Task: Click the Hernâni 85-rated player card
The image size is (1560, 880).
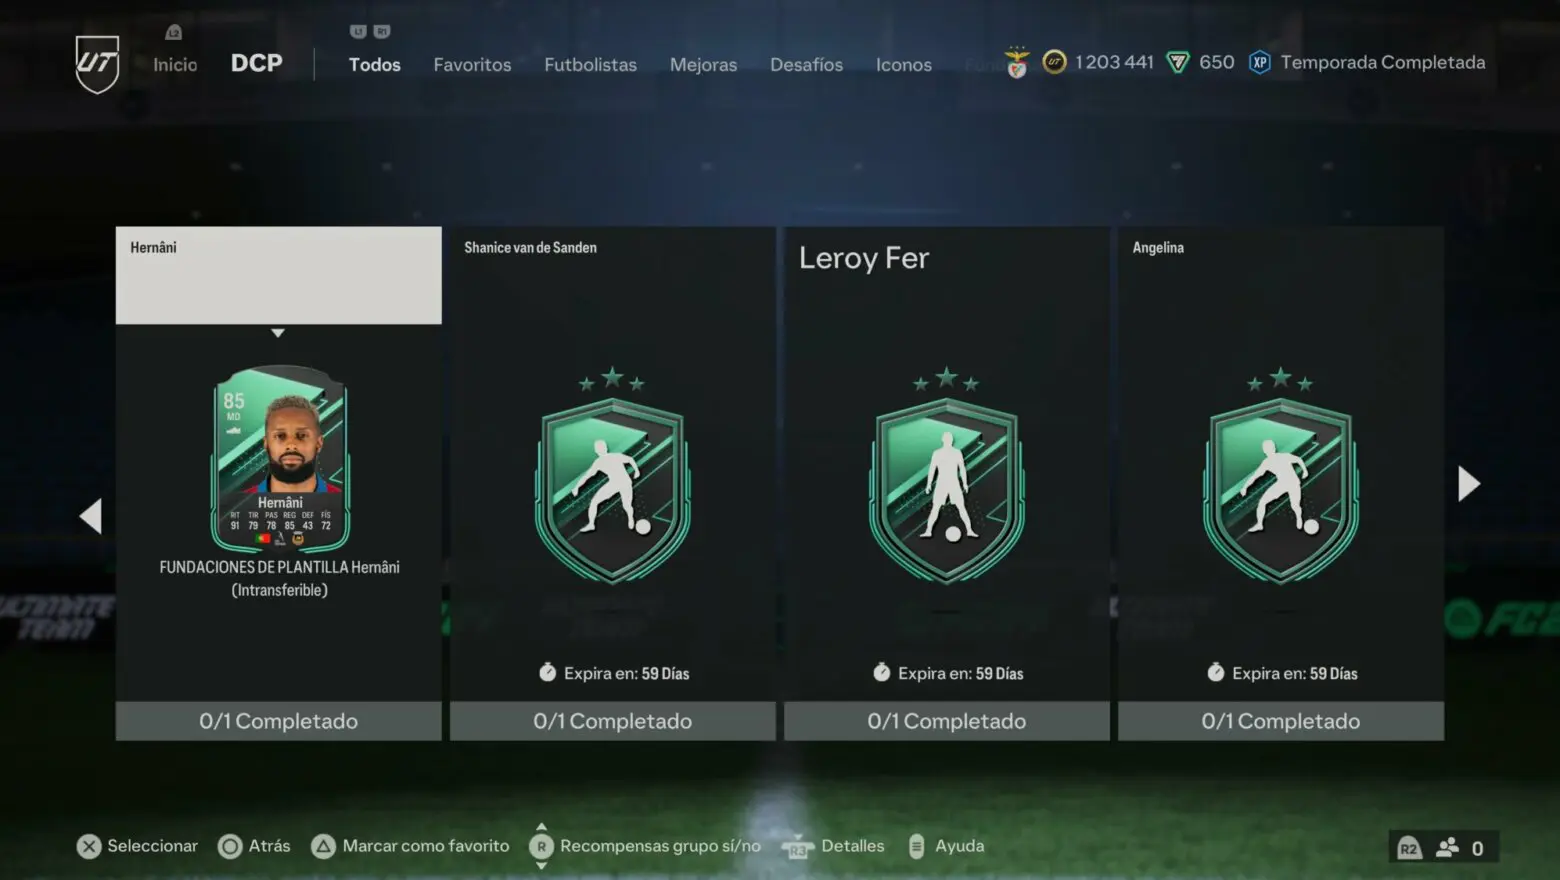Action: [x=280, y=458]
